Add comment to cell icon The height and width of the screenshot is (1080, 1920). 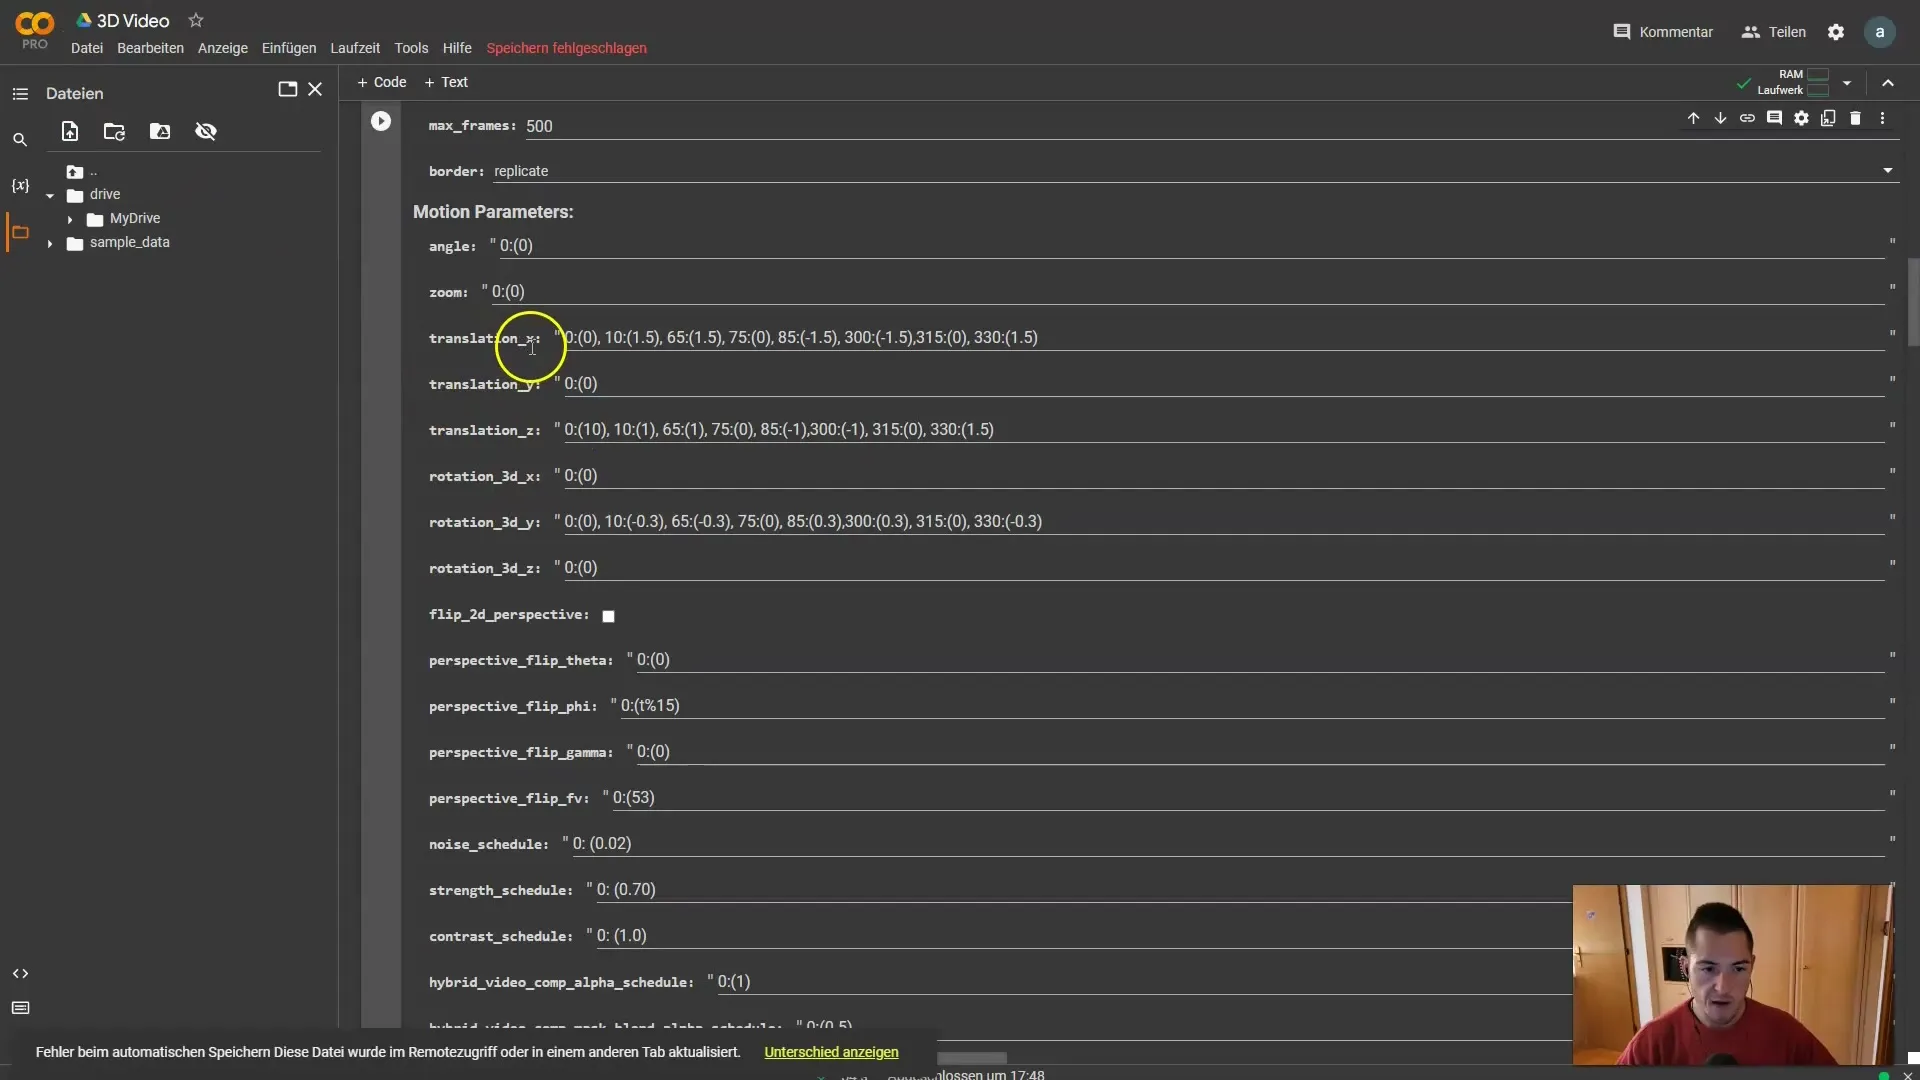click(1774, 118)
